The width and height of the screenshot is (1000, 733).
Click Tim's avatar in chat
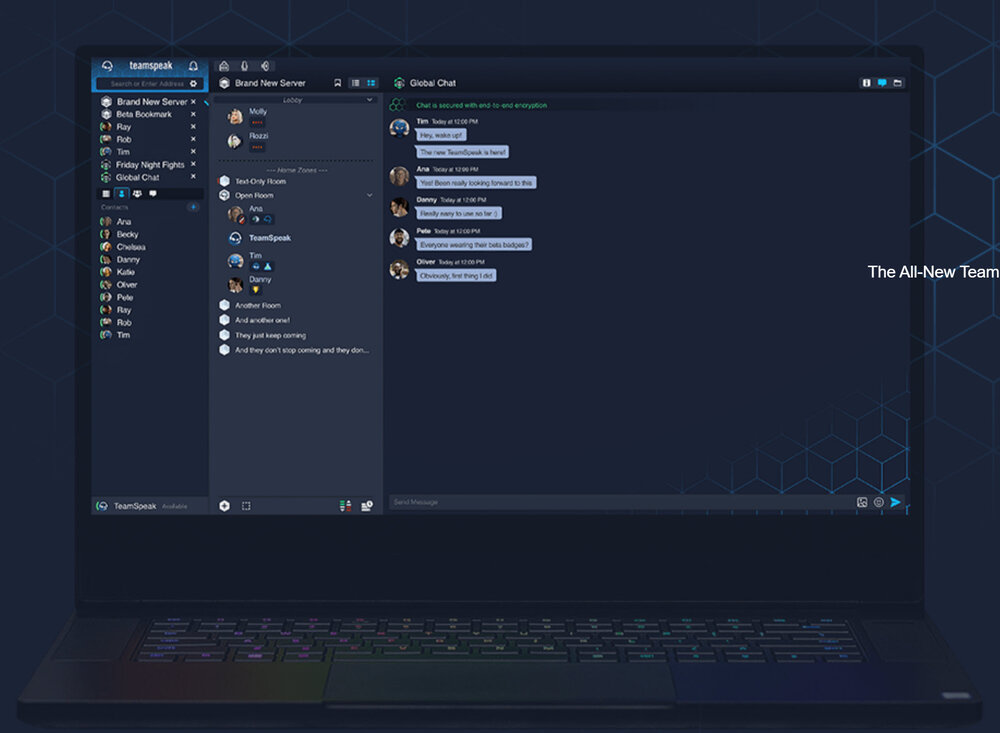click(x=399, y=128)
